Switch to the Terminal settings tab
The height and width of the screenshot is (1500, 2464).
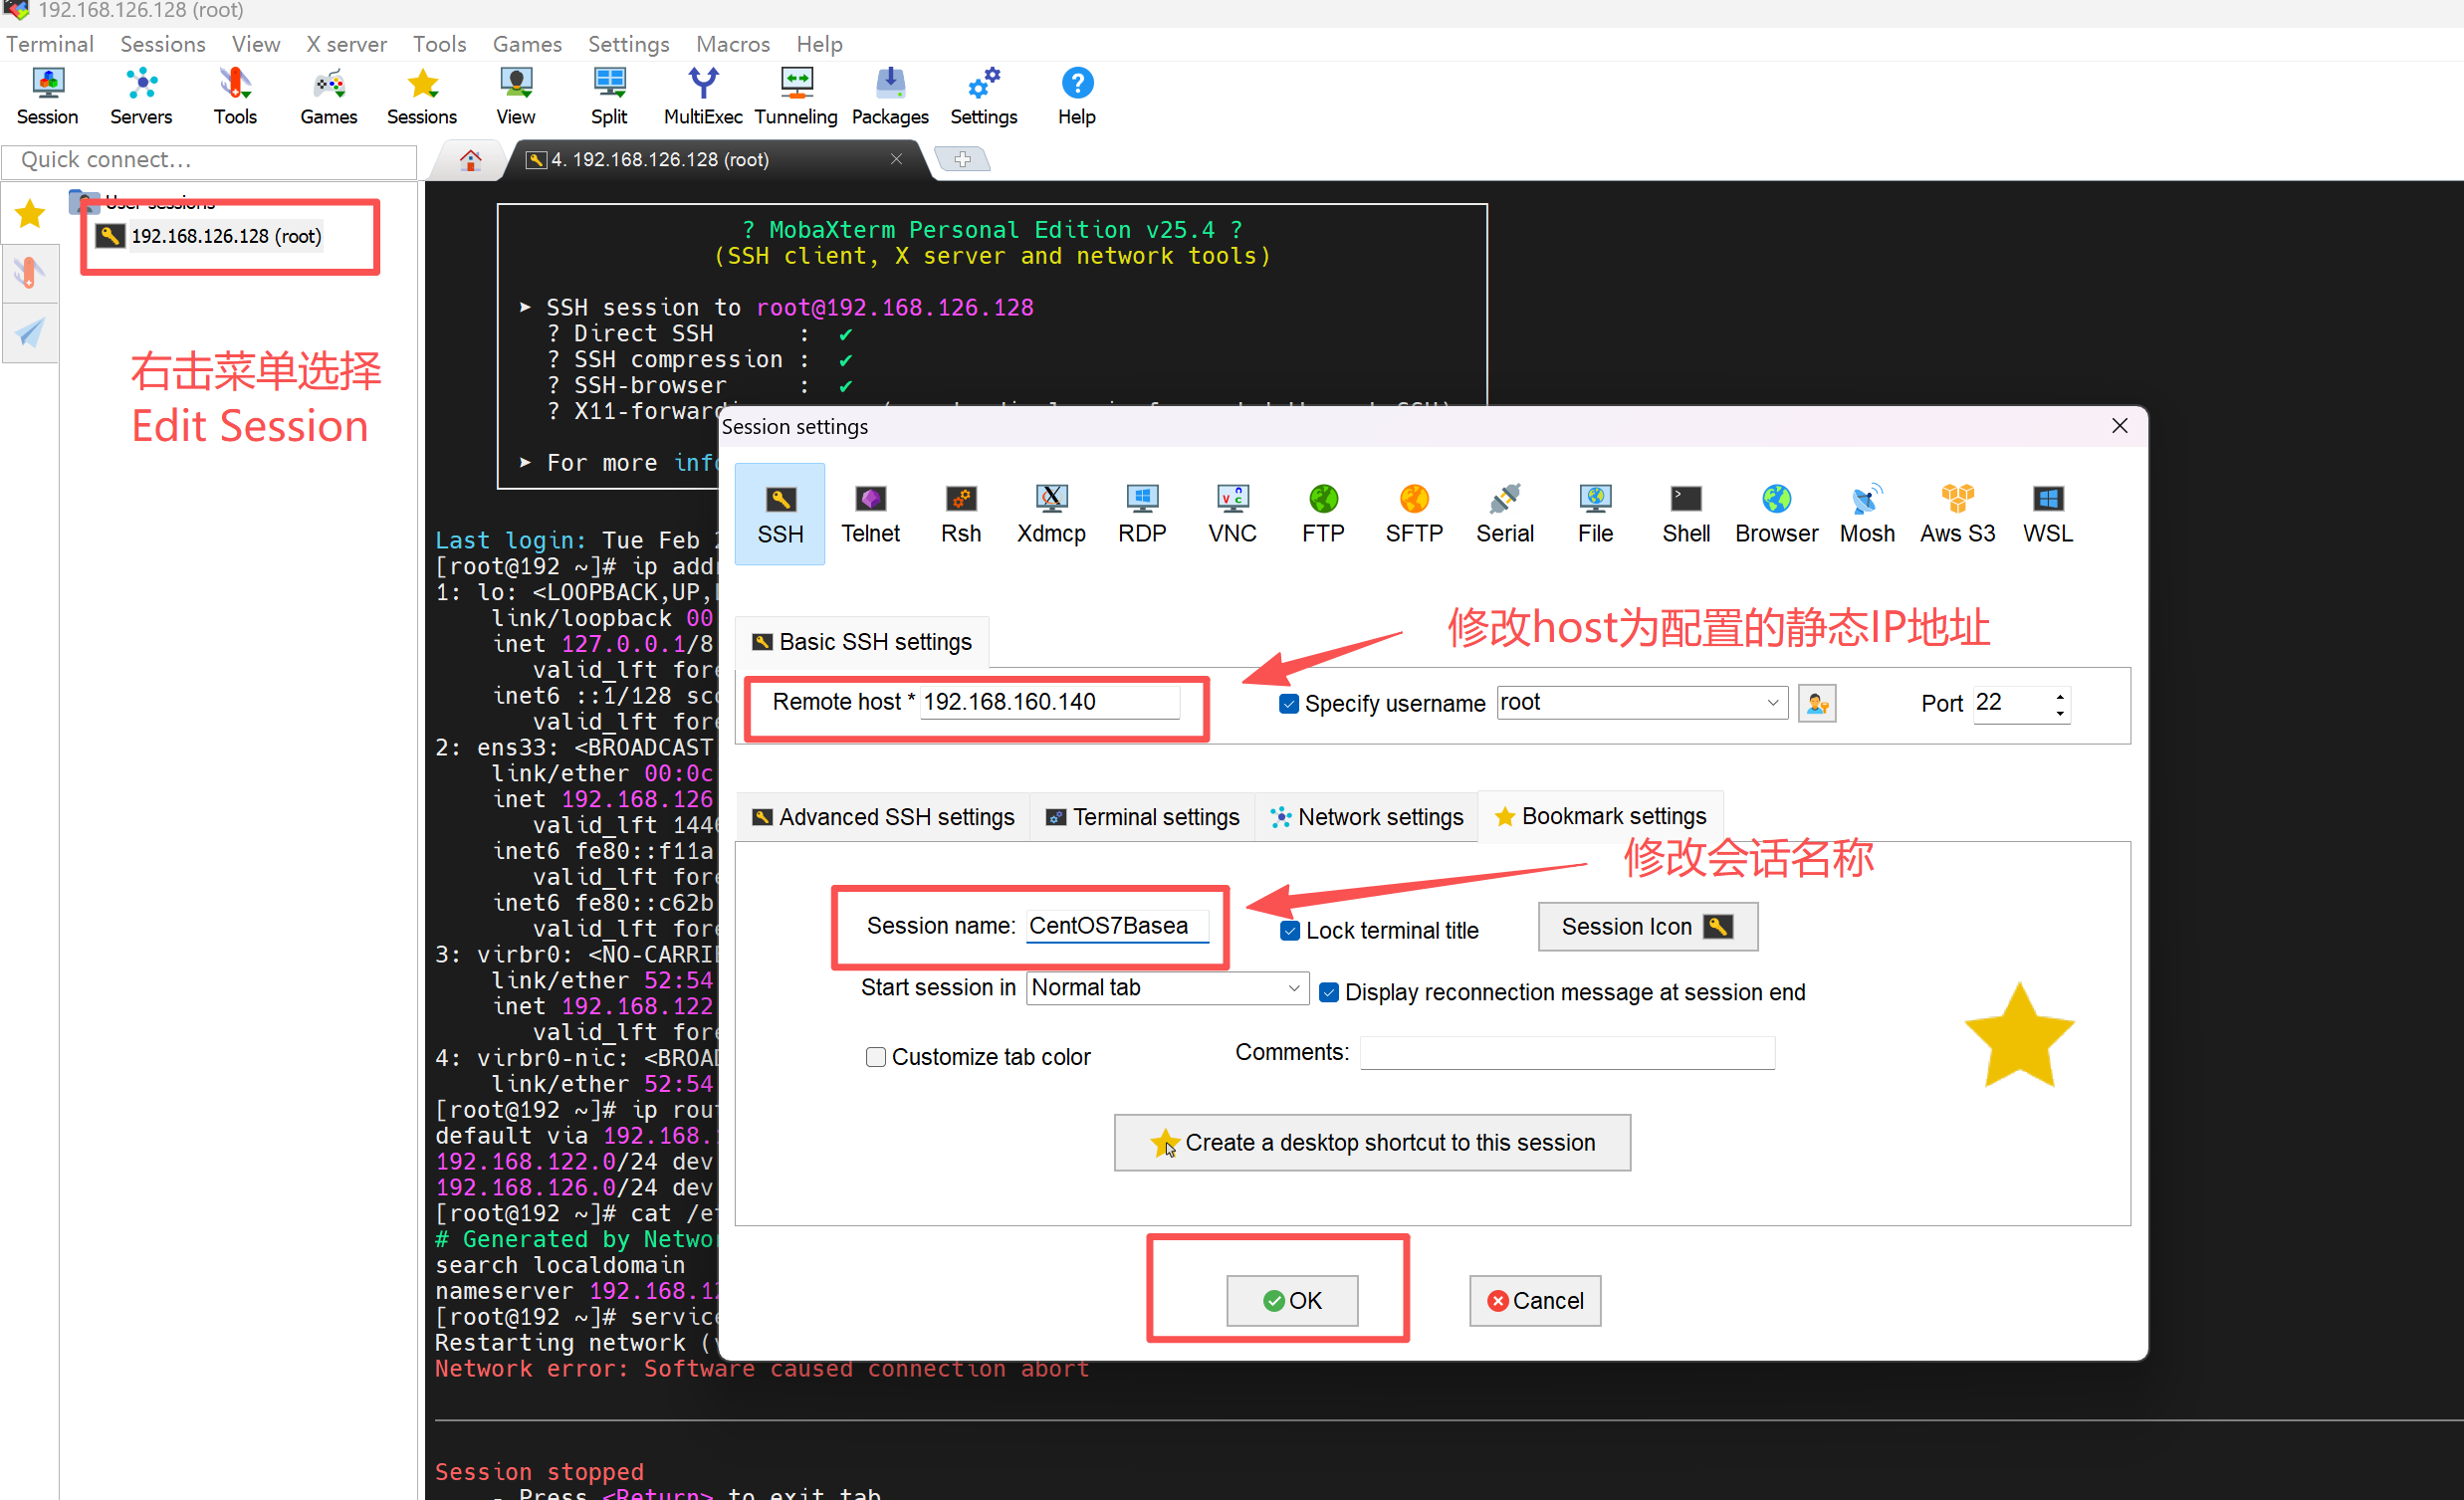[1143, 818]
